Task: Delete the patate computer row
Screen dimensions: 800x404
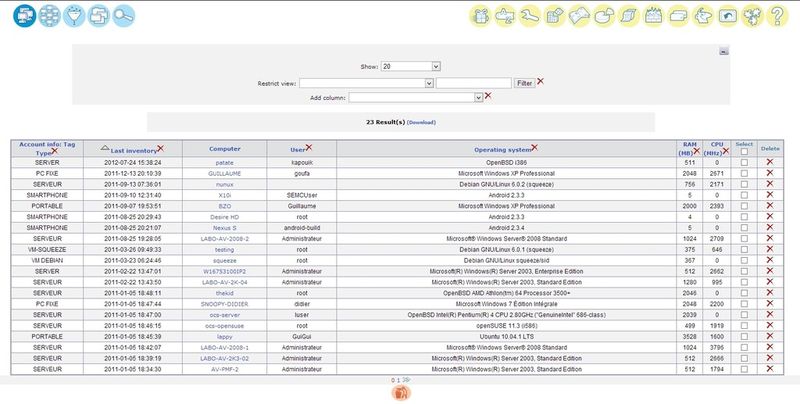Action: pos(770,162)
